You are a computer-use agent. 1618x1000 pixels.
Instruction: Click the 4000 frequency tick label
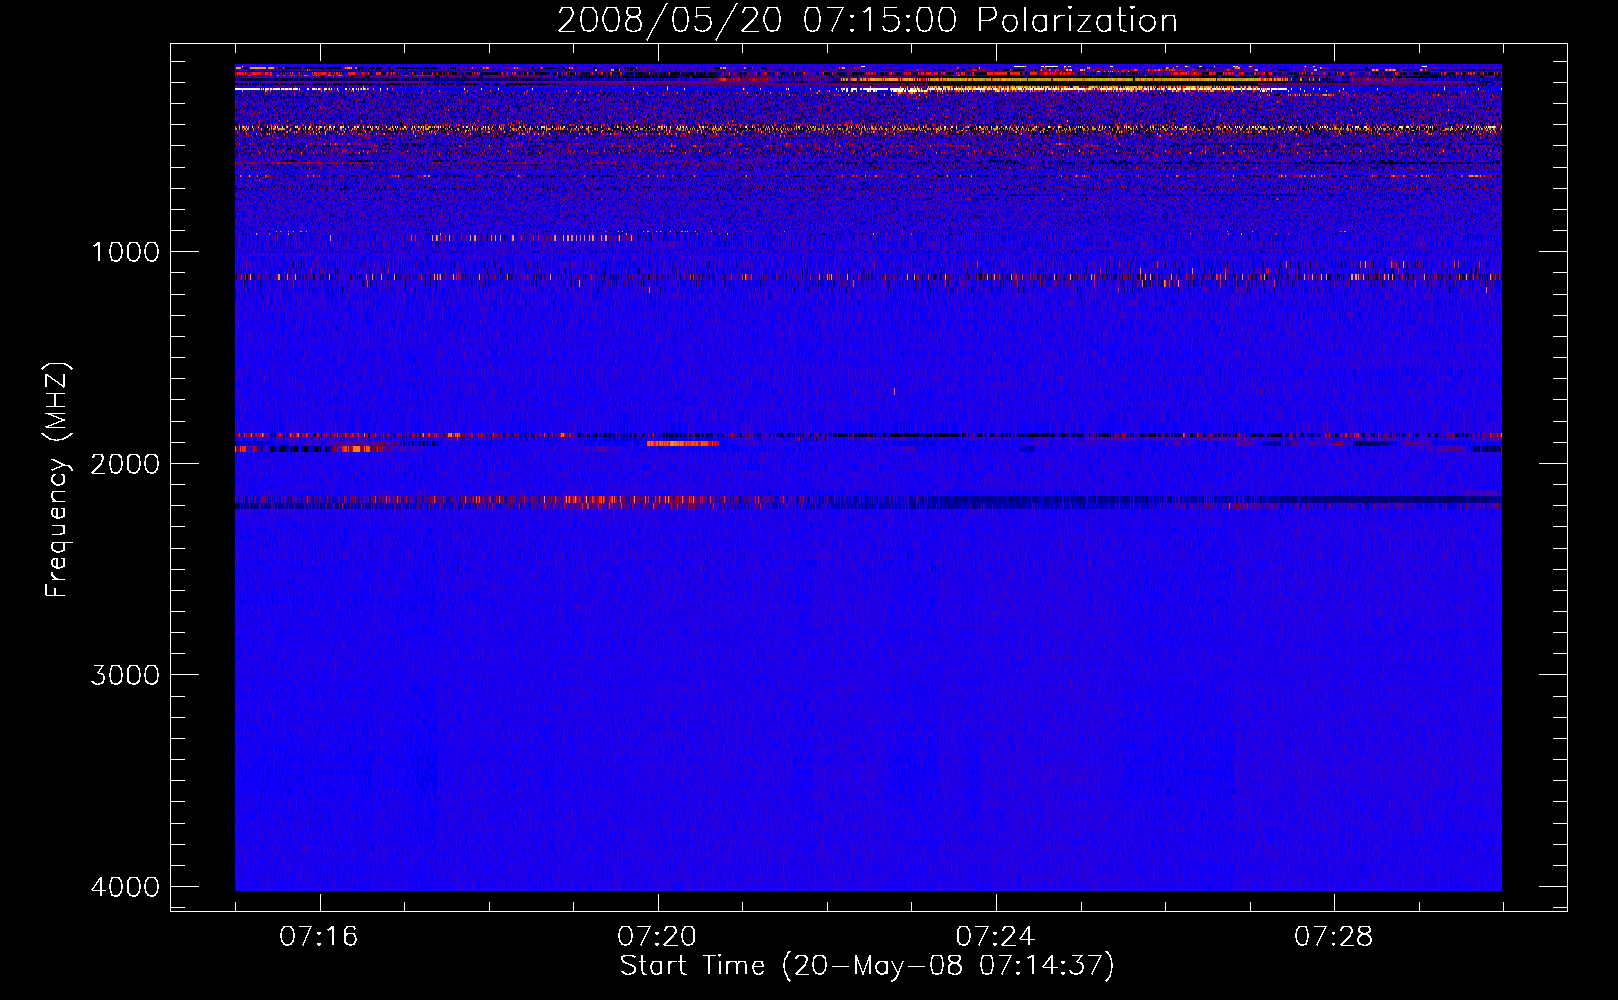click(125, 887)
